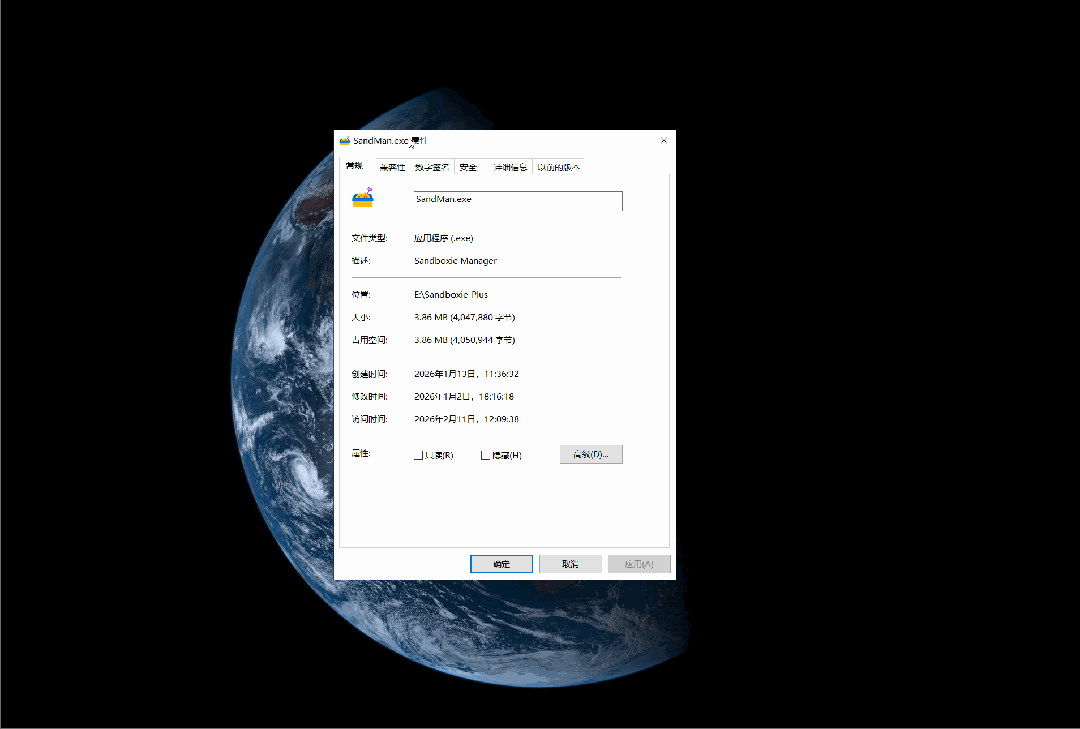Close the SandMan.exe properties dialog
This screenshot has height=729, width=1080.
[664, 141]
